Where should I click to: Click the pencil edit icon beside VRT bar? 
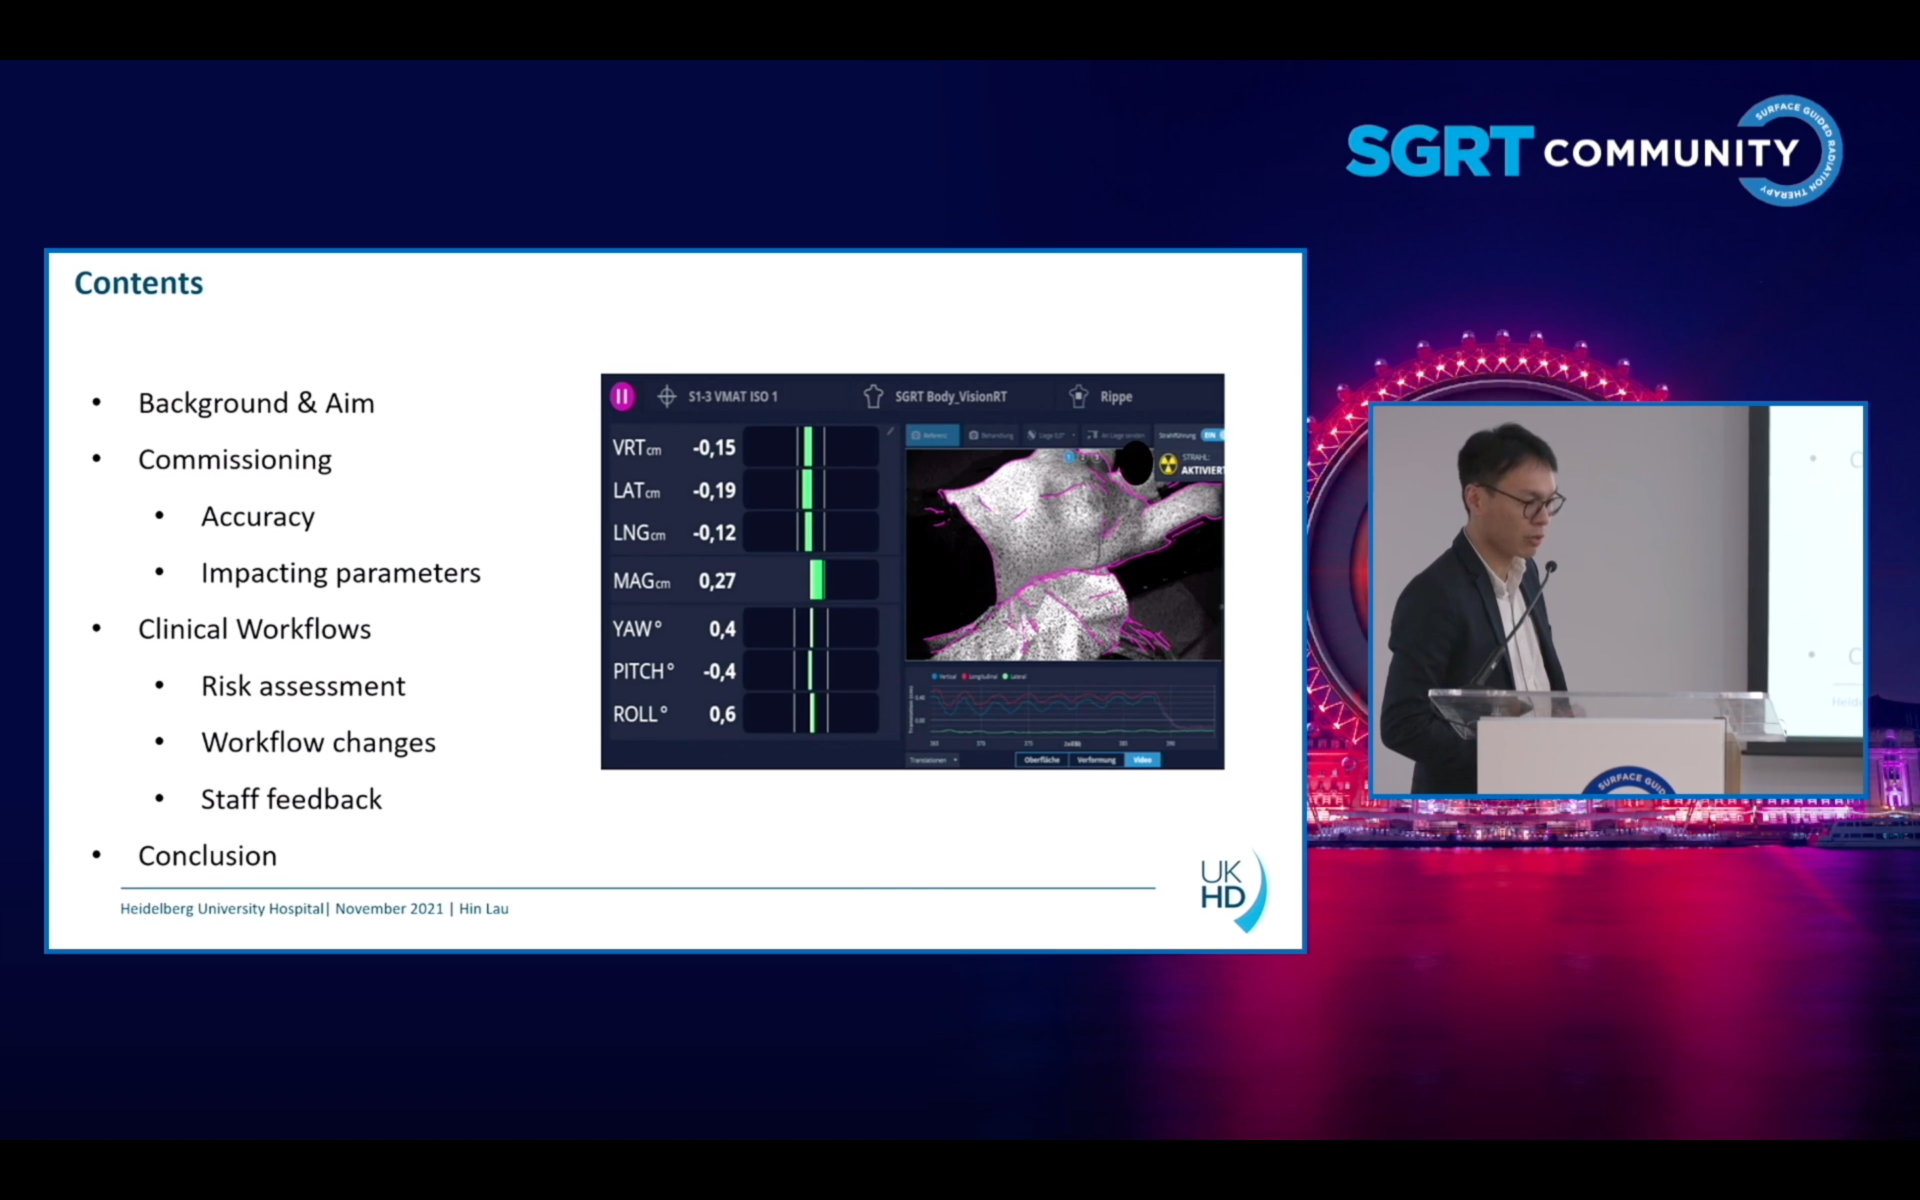tap(890, 432)
